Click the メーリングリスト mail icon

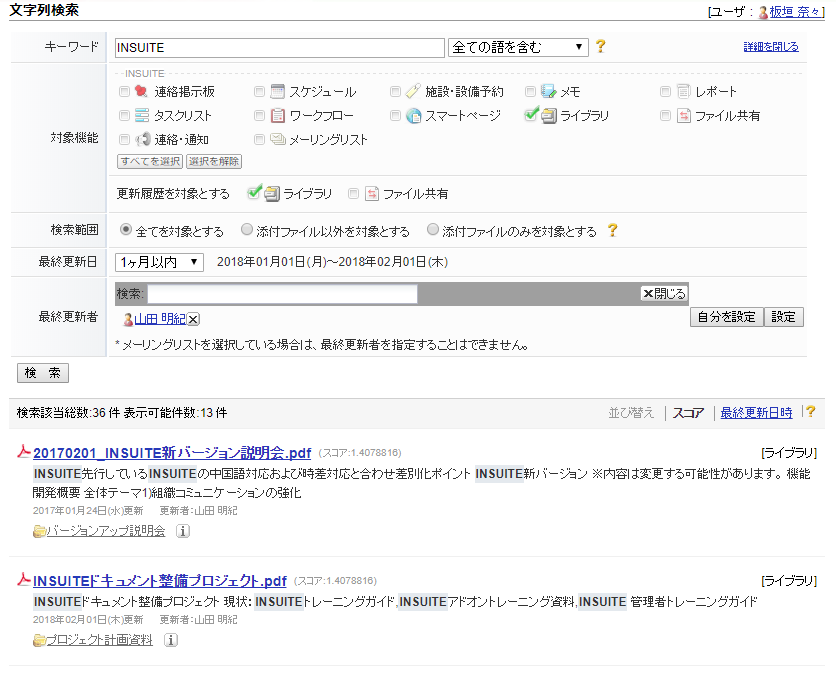[278, 140]
